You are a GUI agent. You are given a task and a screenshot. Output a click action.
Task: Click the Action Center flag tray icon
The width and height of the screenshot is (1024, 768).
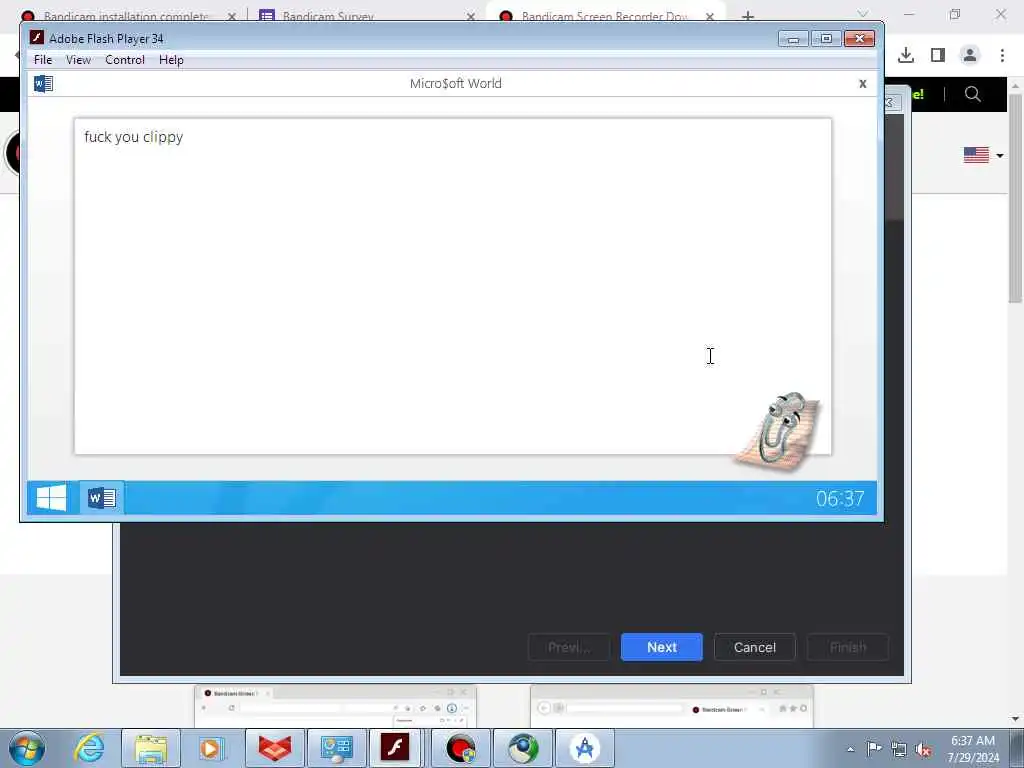pos(874,748)
